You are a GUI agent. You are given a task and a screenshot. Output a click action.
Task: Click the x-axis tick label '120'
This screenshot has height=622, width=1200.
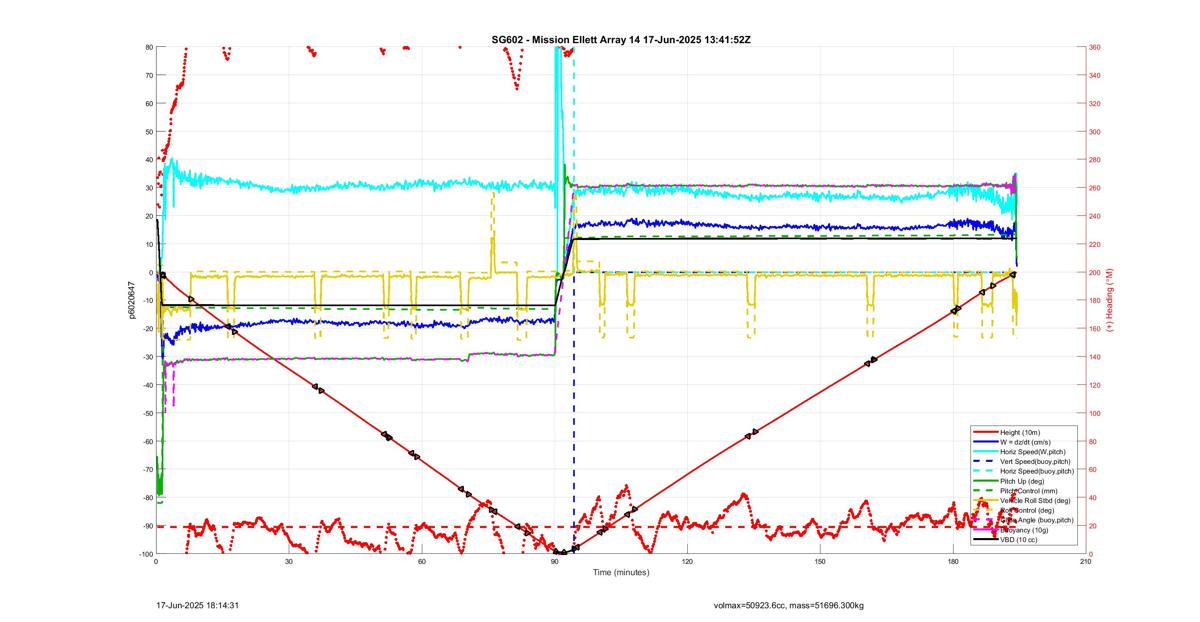pyautogui.click(x=687, y=562)
